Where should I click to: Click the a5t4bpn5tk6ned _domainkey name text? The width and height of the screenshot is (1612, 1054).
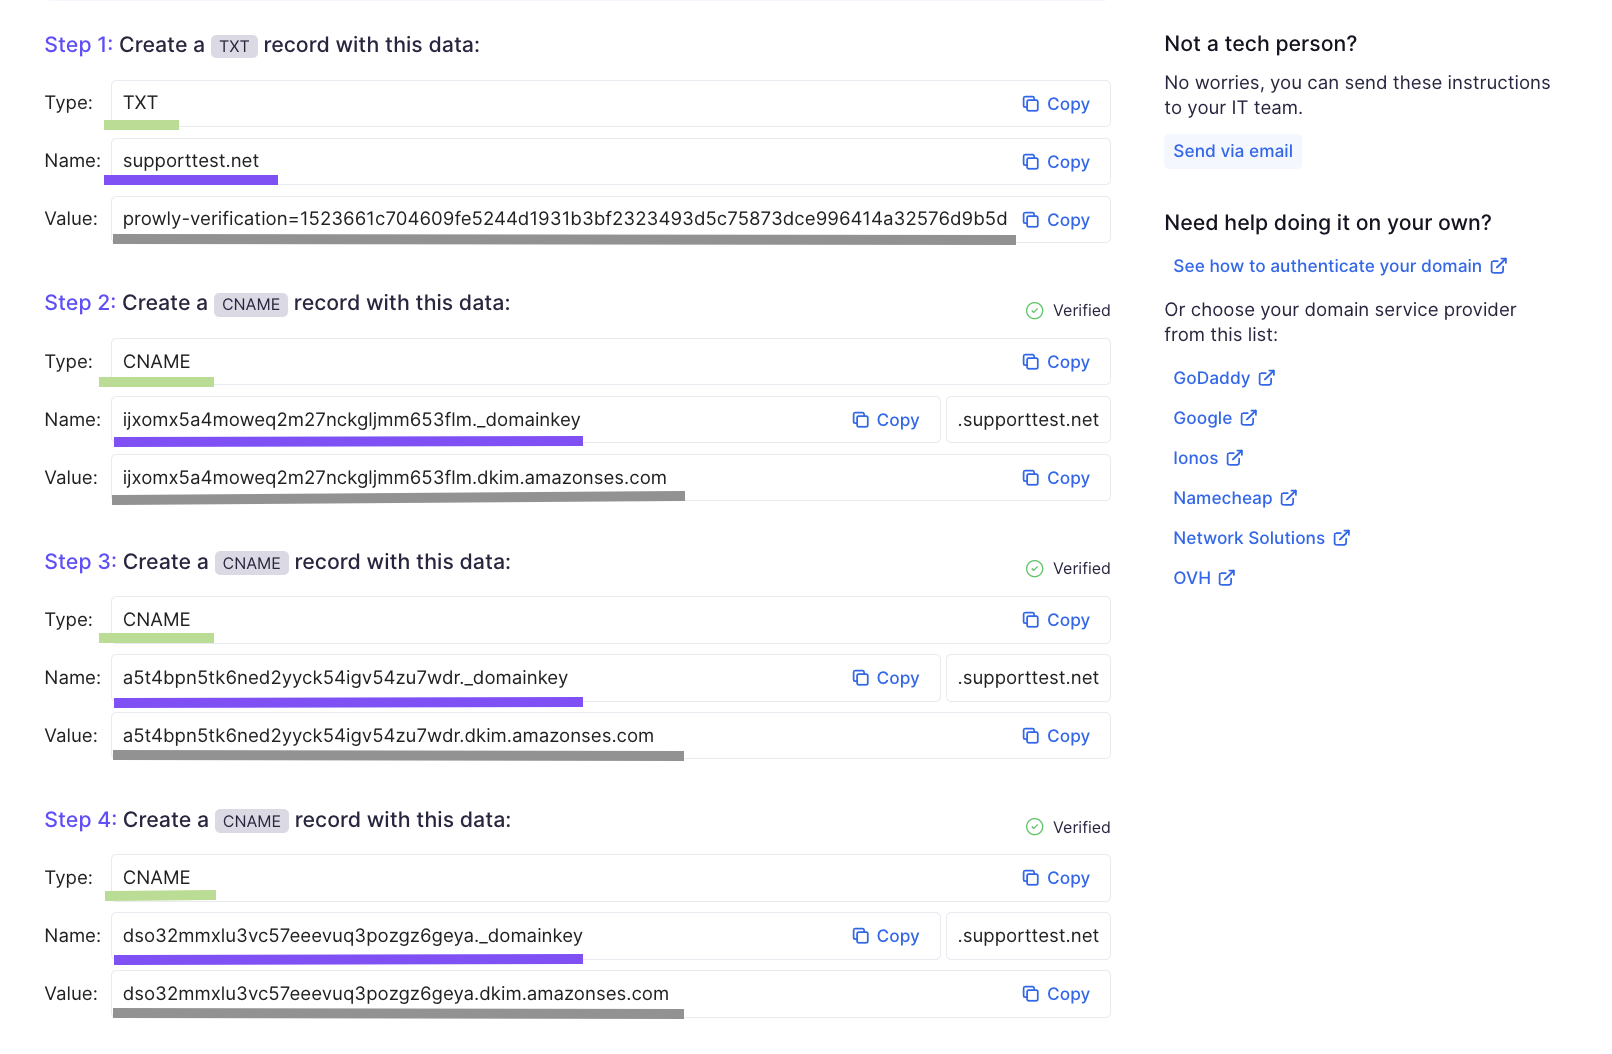pos(345,678)
